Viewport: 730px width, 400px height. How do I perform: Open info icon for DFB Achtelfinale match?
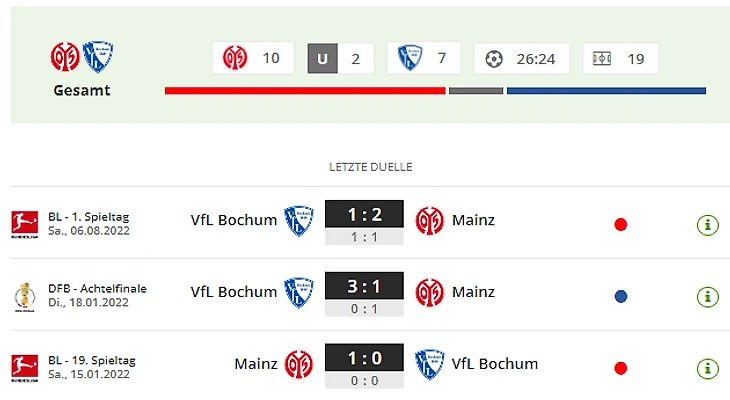[x=707, y=296]
